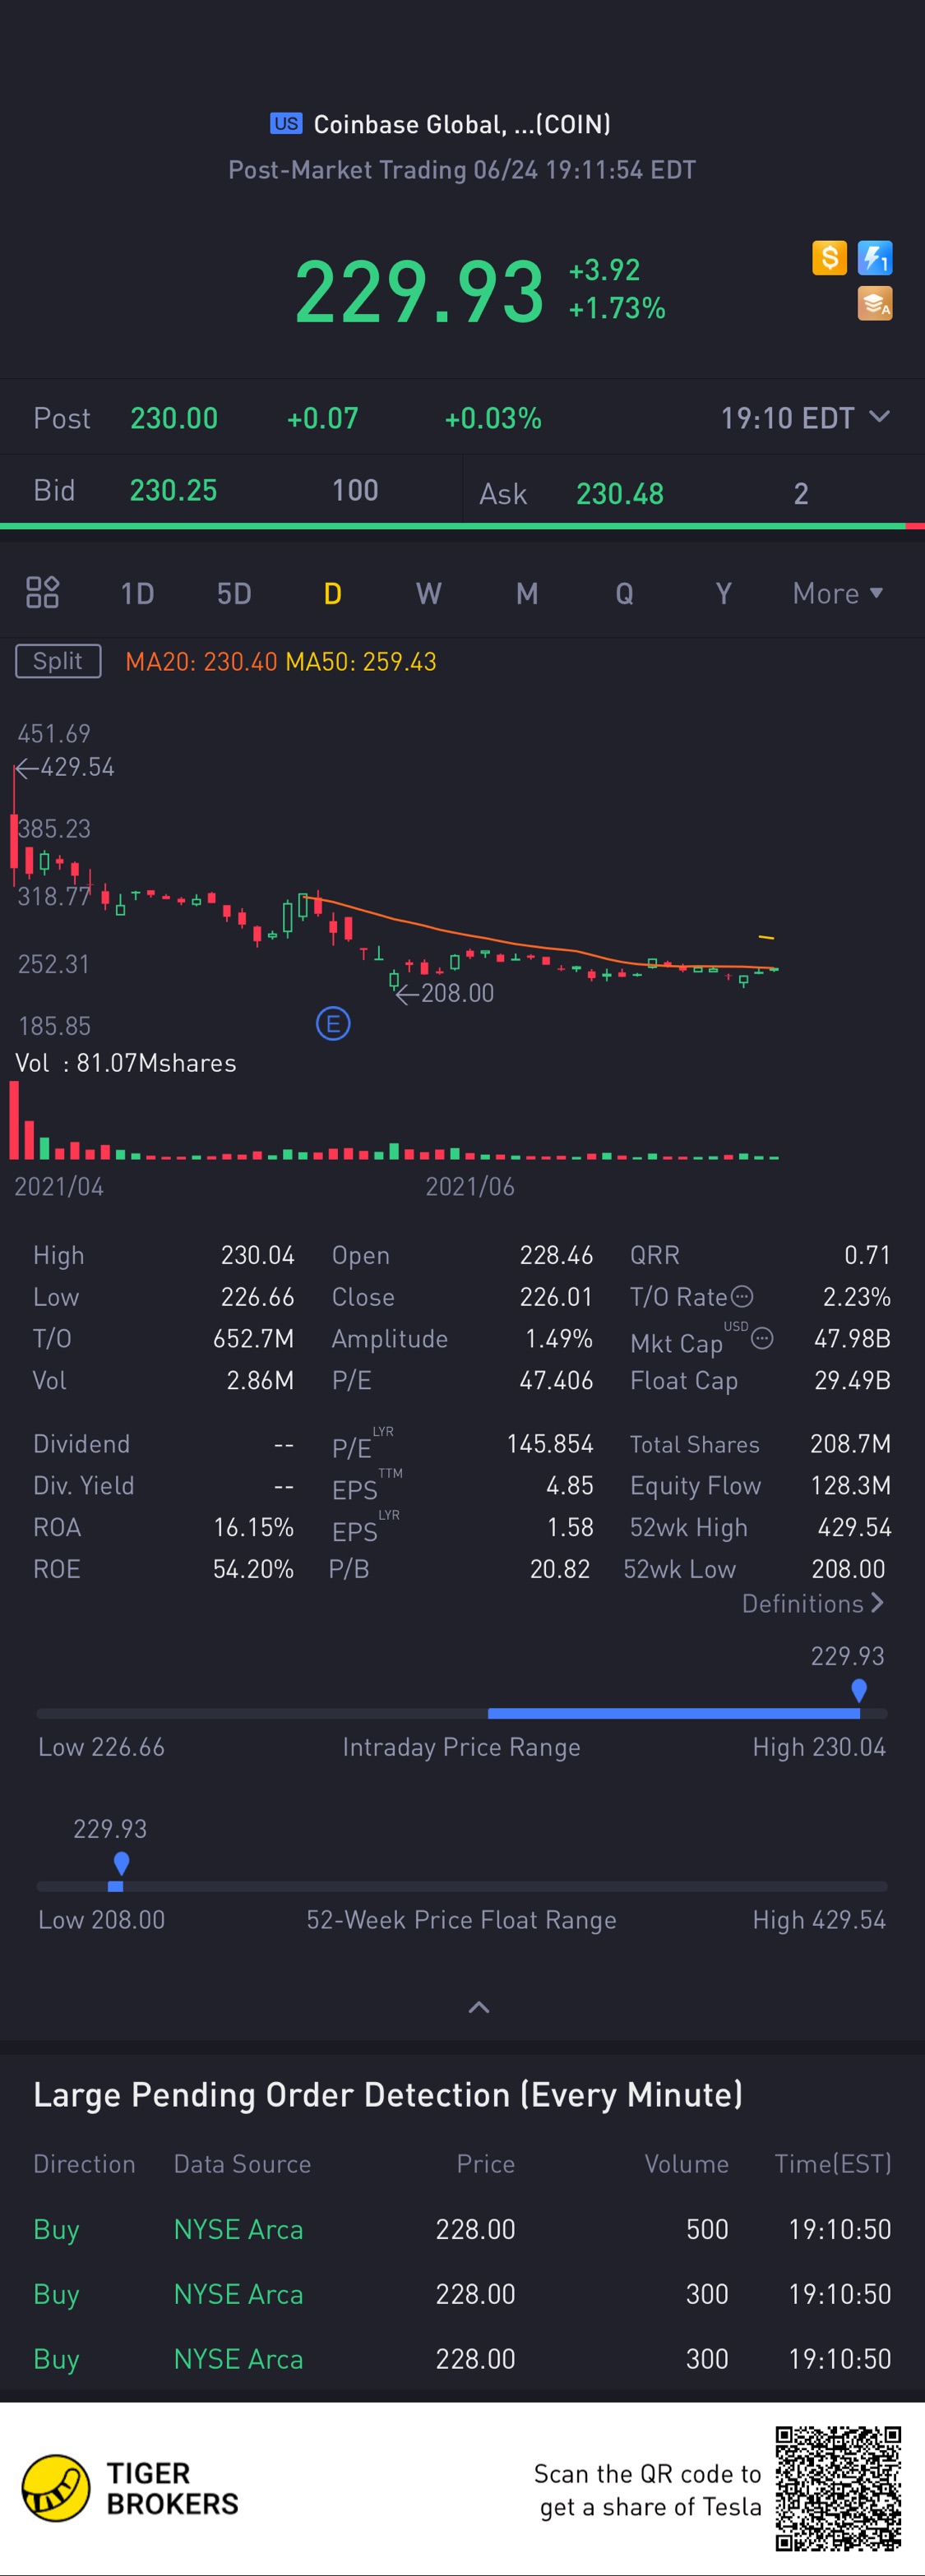Toggle the Split adjustment button
925x2576 pixels.
[x=58, y=661]
